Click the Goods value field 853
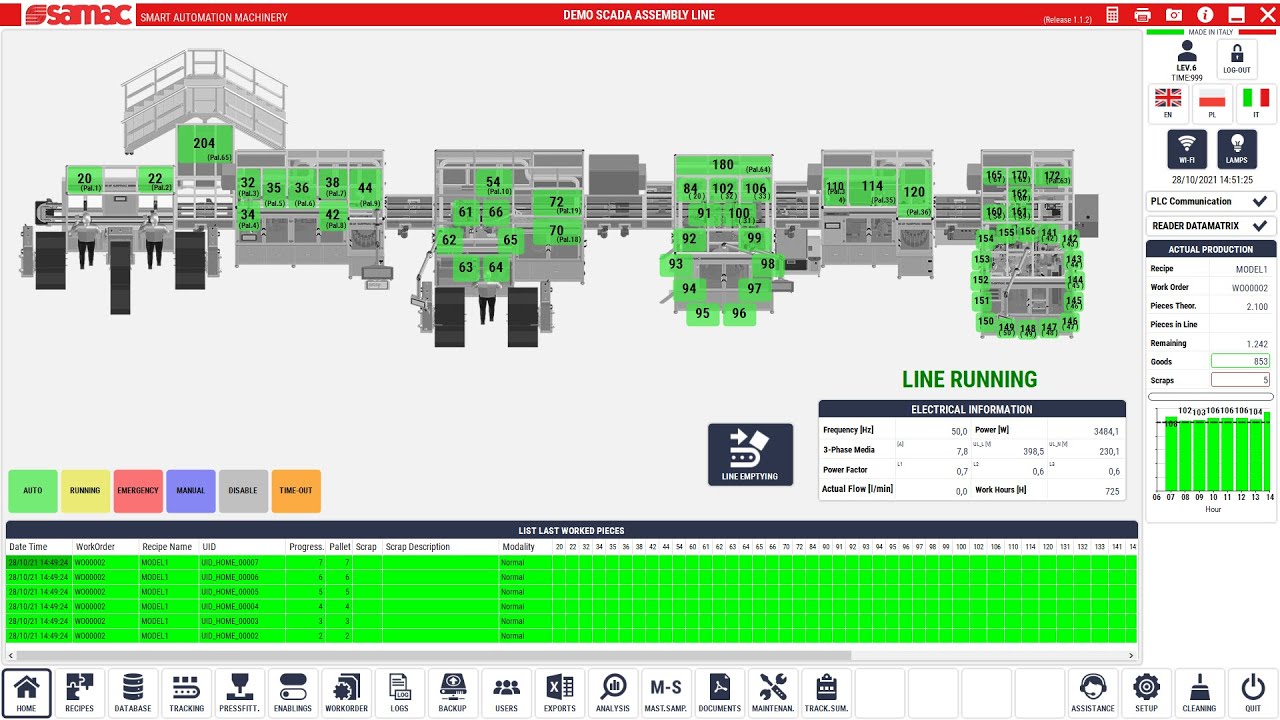The width and height of the screenshot is (1280, 720). click(1240, 361)
